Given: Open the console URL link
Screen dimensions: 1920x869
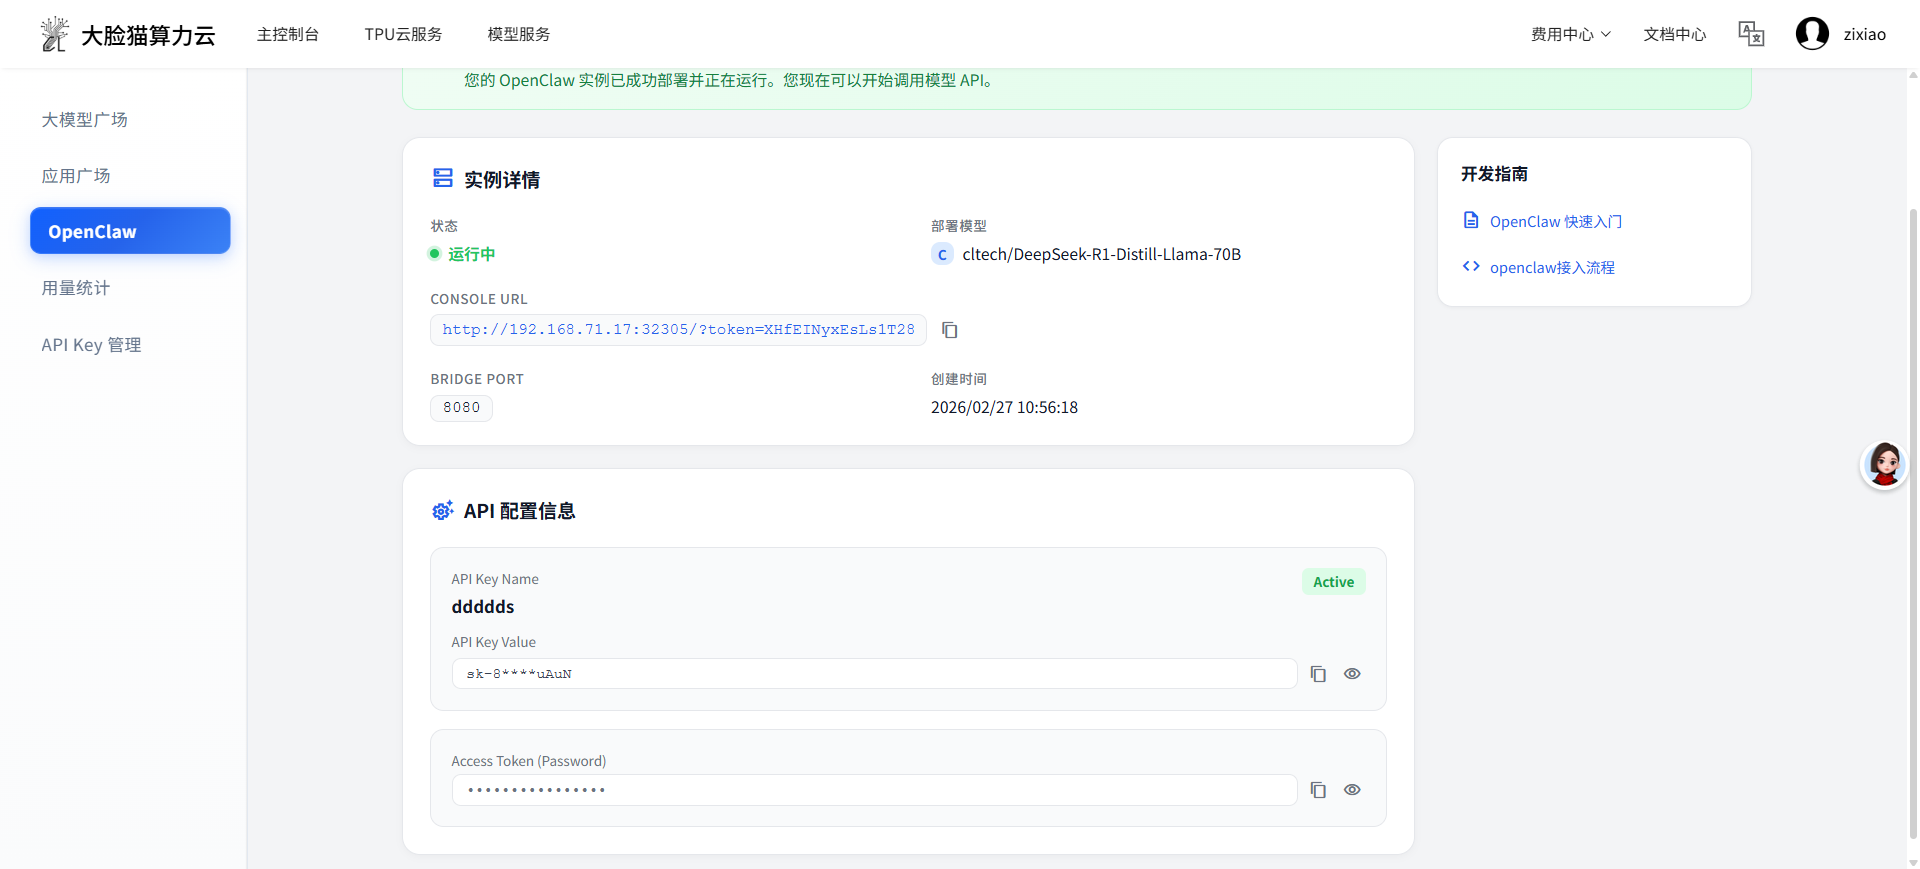Looking at the screenshot, I should (x=678, y=330).
